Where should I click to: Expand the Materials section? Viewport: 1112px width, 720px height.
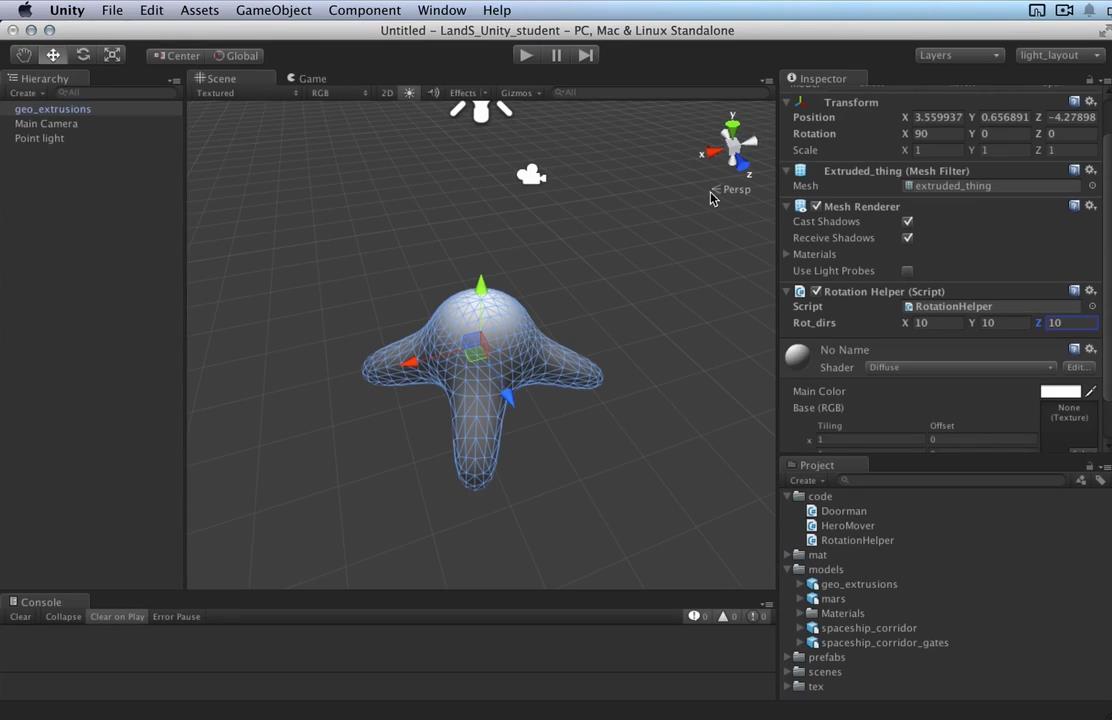[x=787, y=255]
